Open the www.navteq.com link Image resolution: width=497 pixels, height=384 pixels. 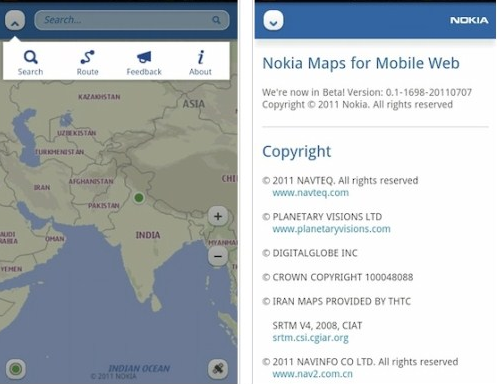pos(311,193)
